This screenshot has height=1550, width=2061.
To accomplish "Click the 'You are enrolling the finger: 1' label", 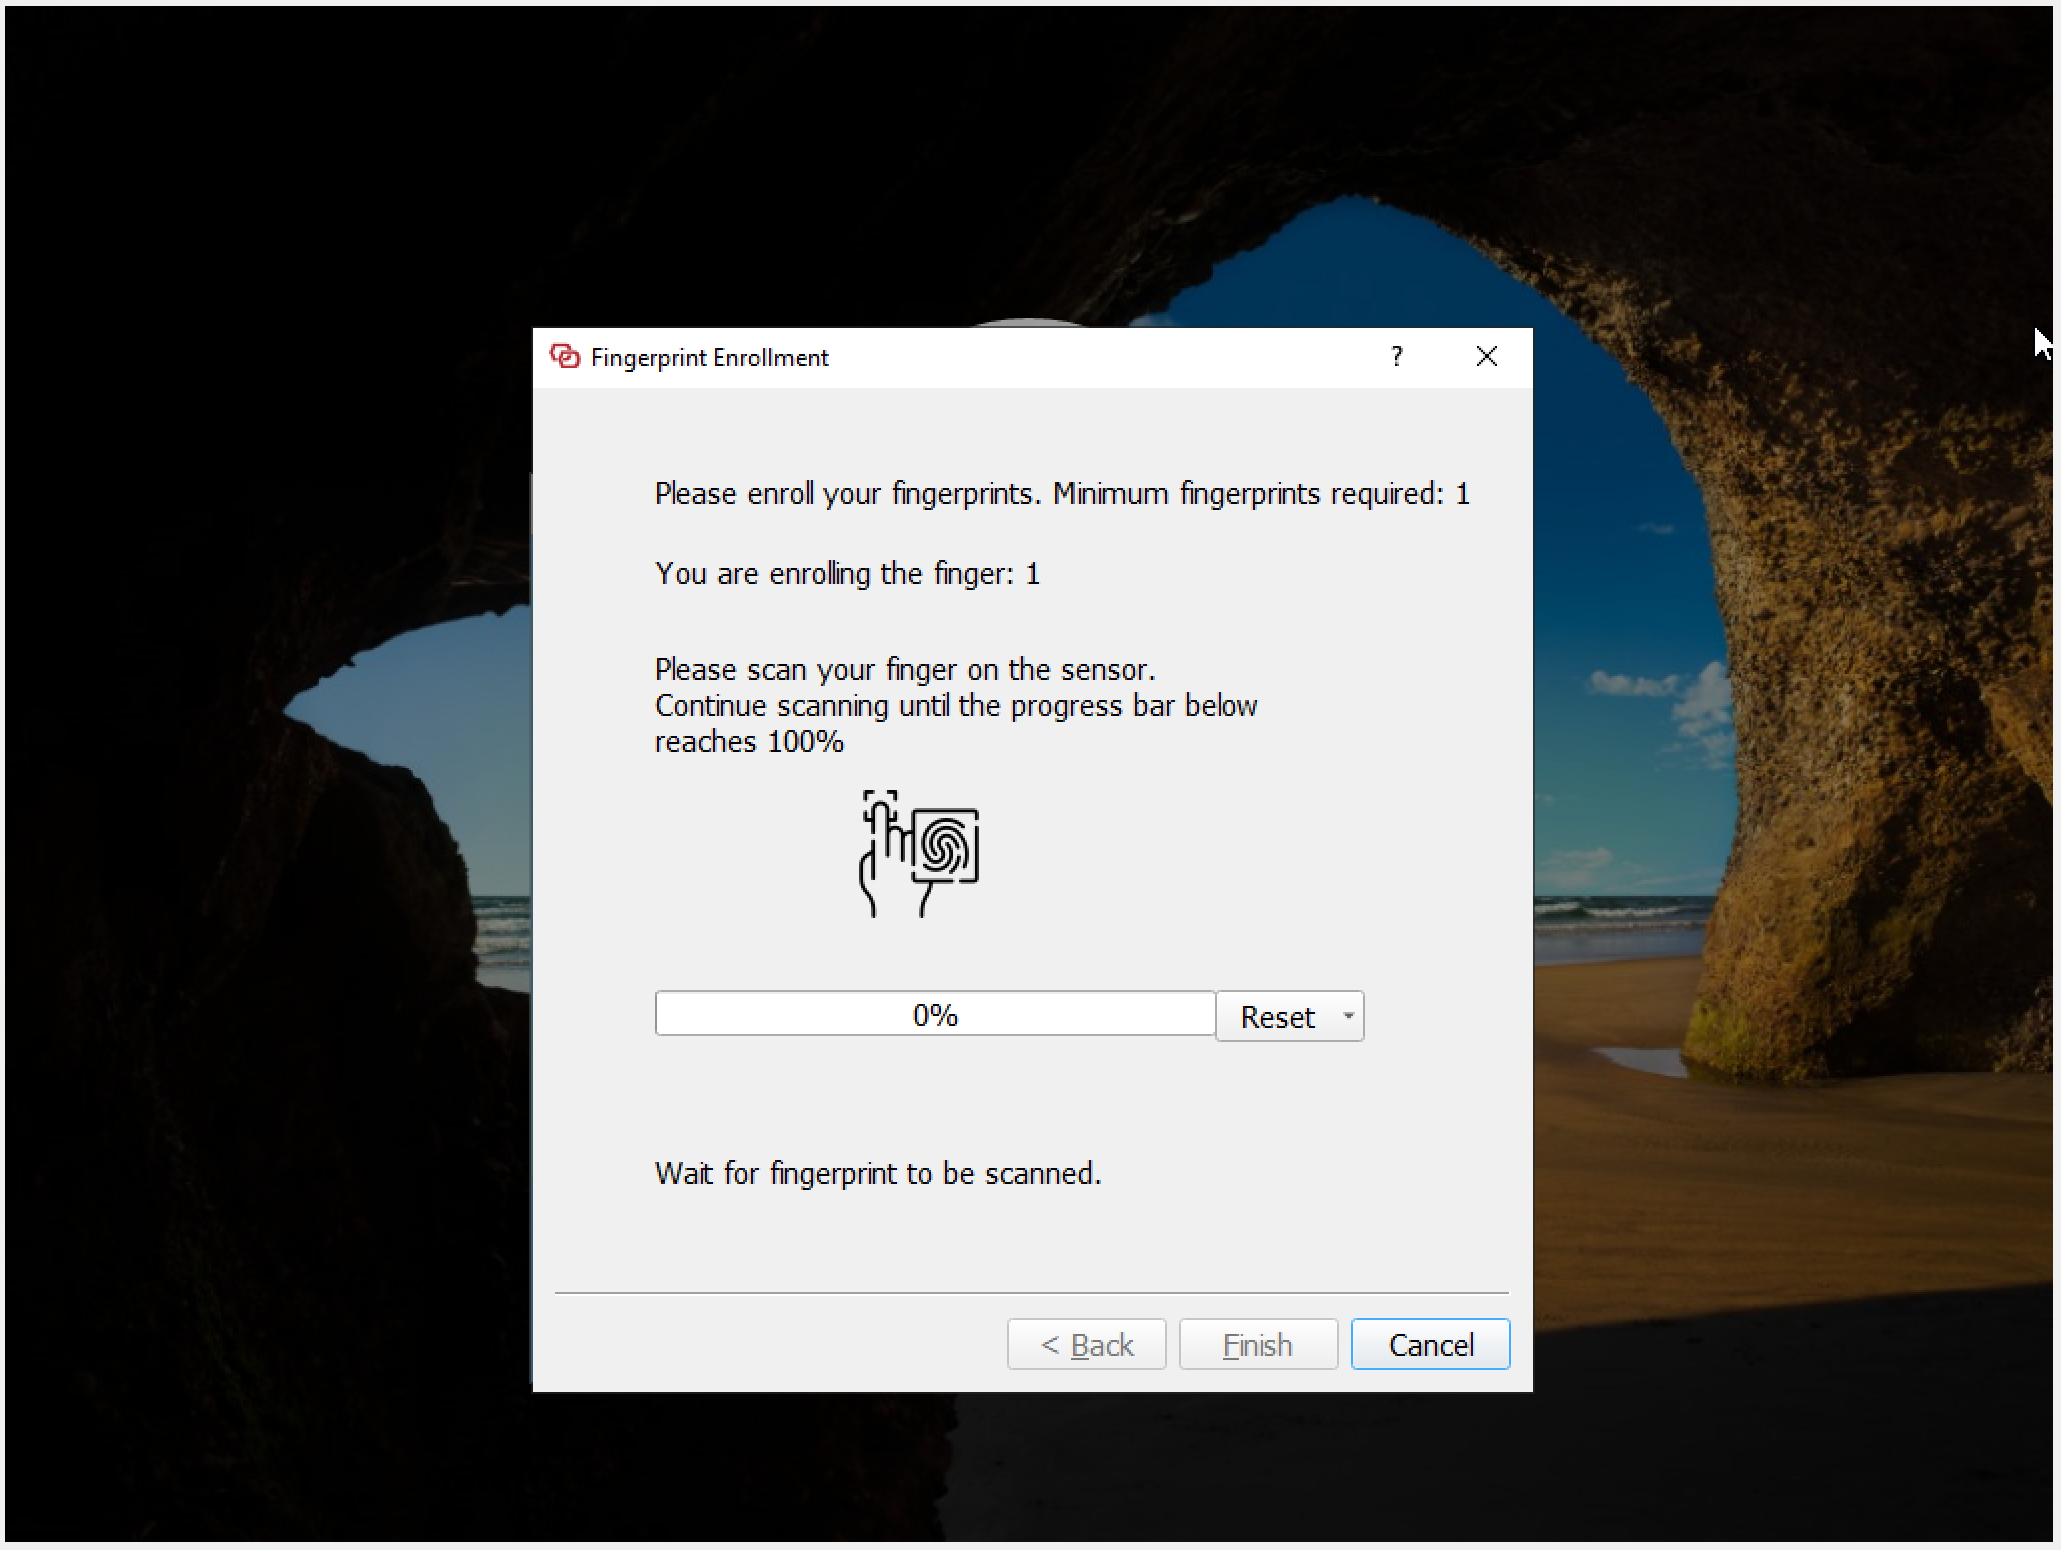I will (x=847, y=574).
